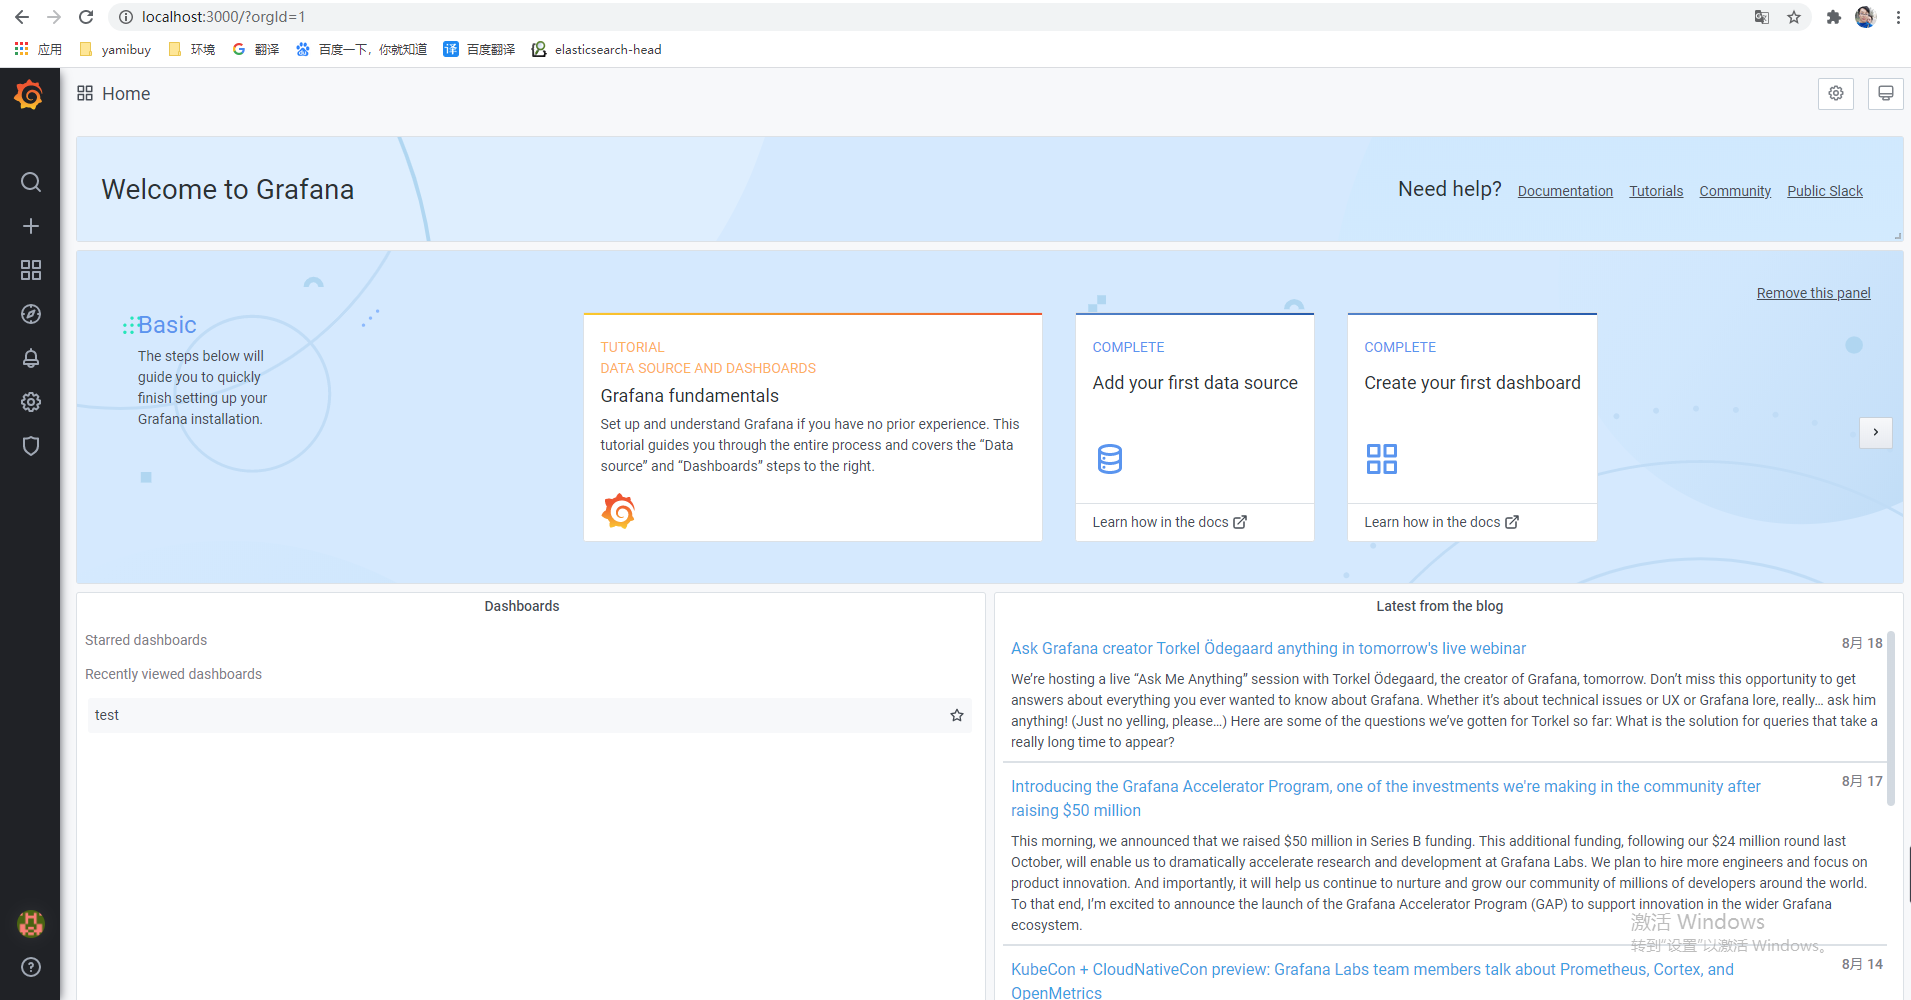Open Learn how under data source card

(x=1169, y=522)
